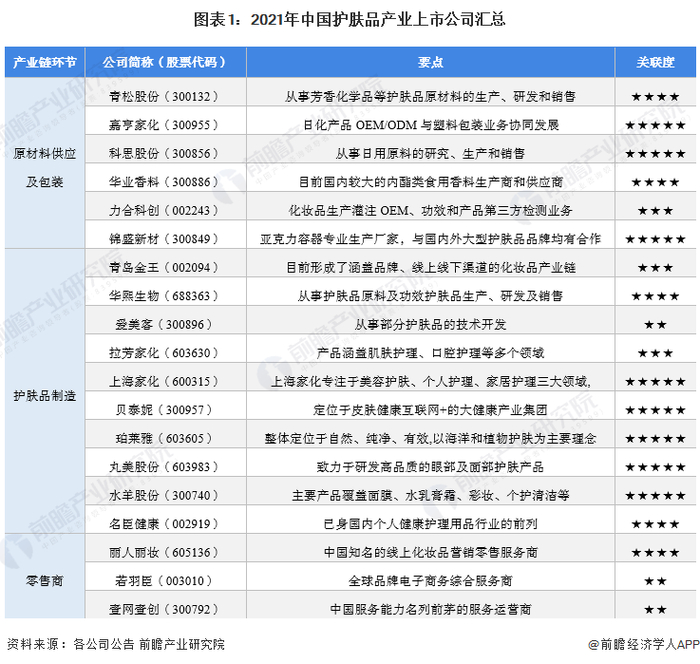The height and width of the screenshot is (664, 700).
Task: Click description 从事日用原料的研究、生产和销售
Action: pyautogui.click(x=430, y=153)
